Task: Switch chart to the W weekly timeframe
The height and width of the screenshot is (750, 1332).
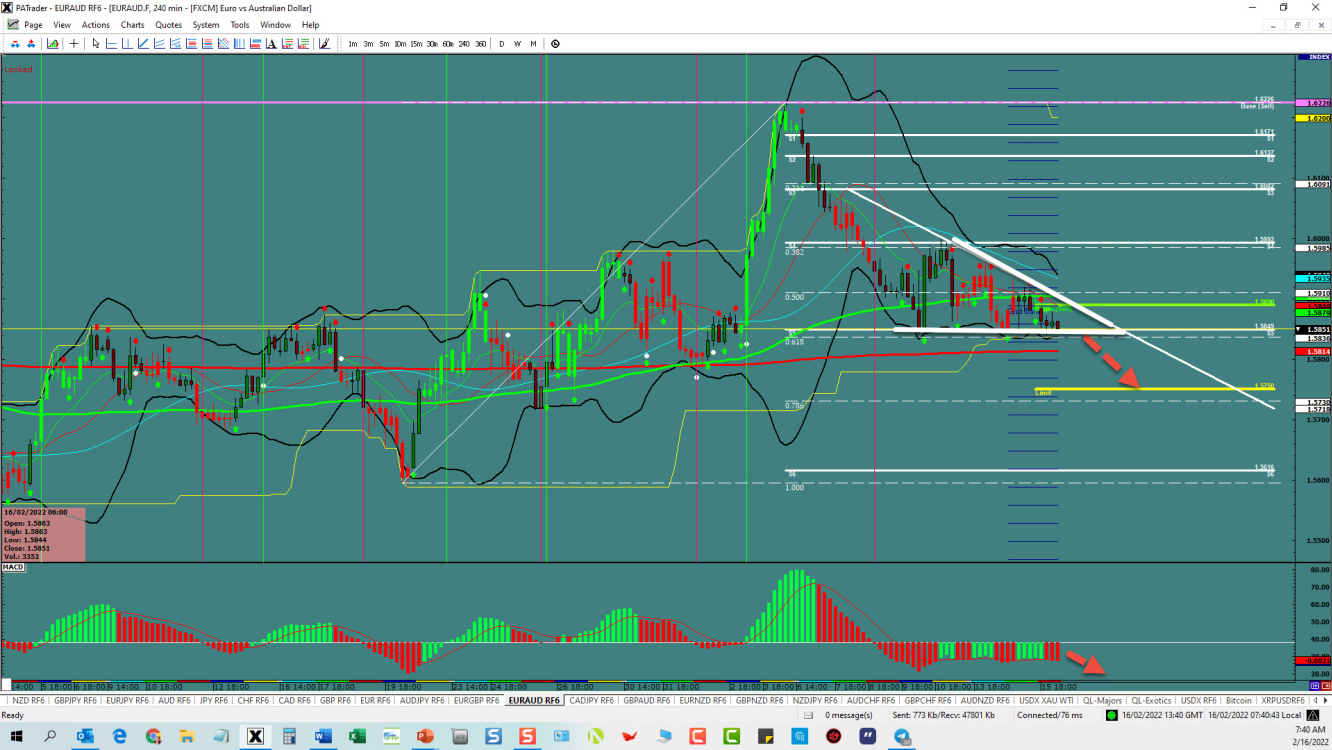Action: 518,44
